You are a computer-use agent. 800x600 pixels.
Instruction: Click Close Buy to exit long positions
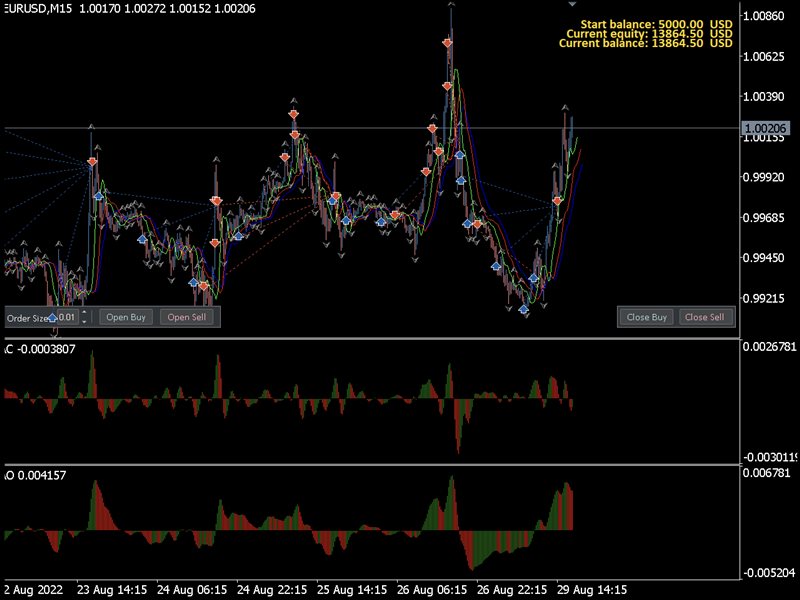coord(646,316)
